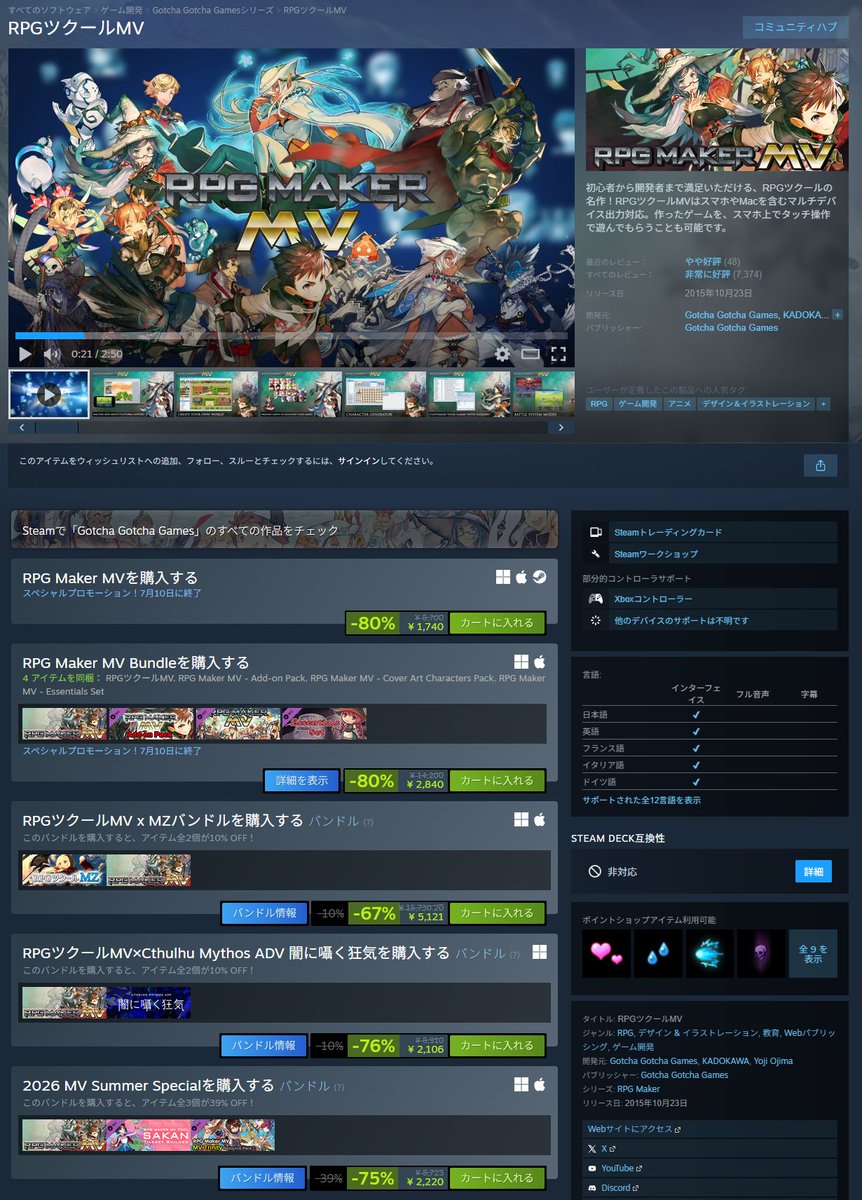Click the share icon button

[x=820, y=465]
